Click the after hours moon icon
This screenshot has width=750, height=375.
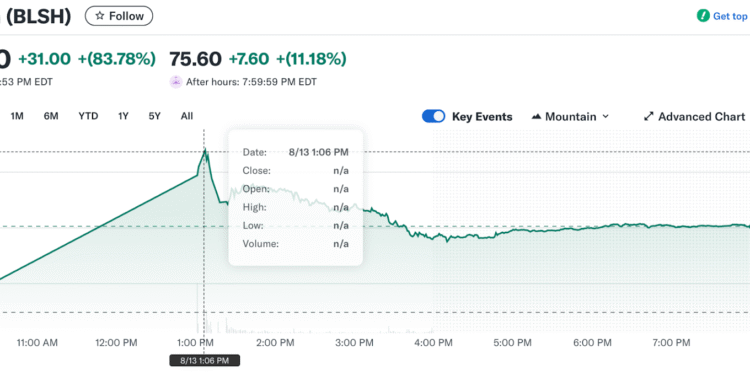[x=176, y=82]
